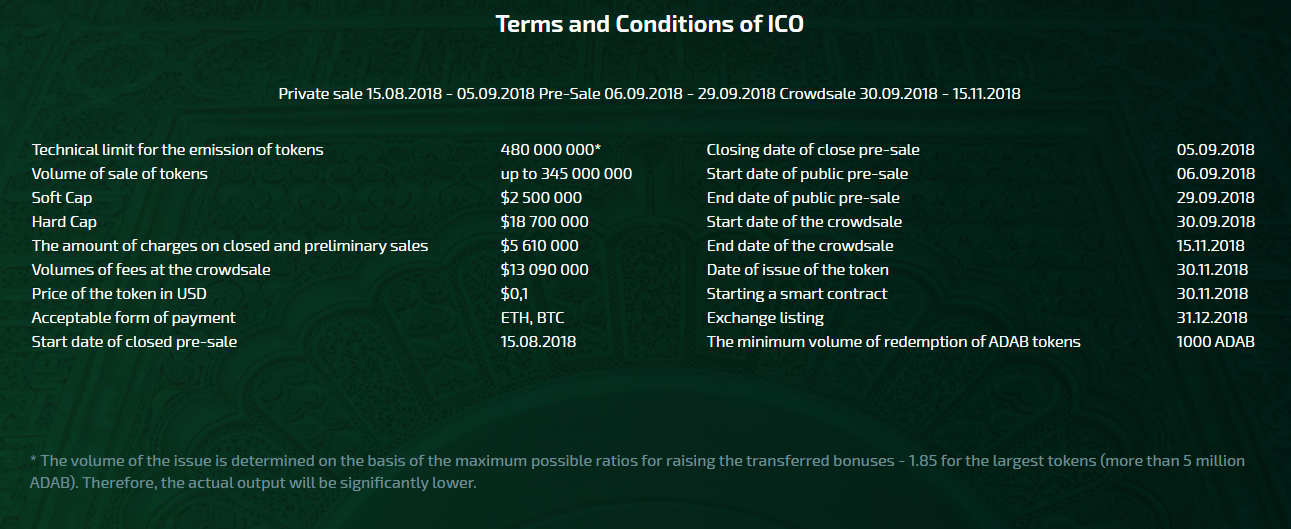Screen dimensions: 1291x529
Task: Click the $0,1 token price value
Action: pyautogui.click(x=514, y=294)
